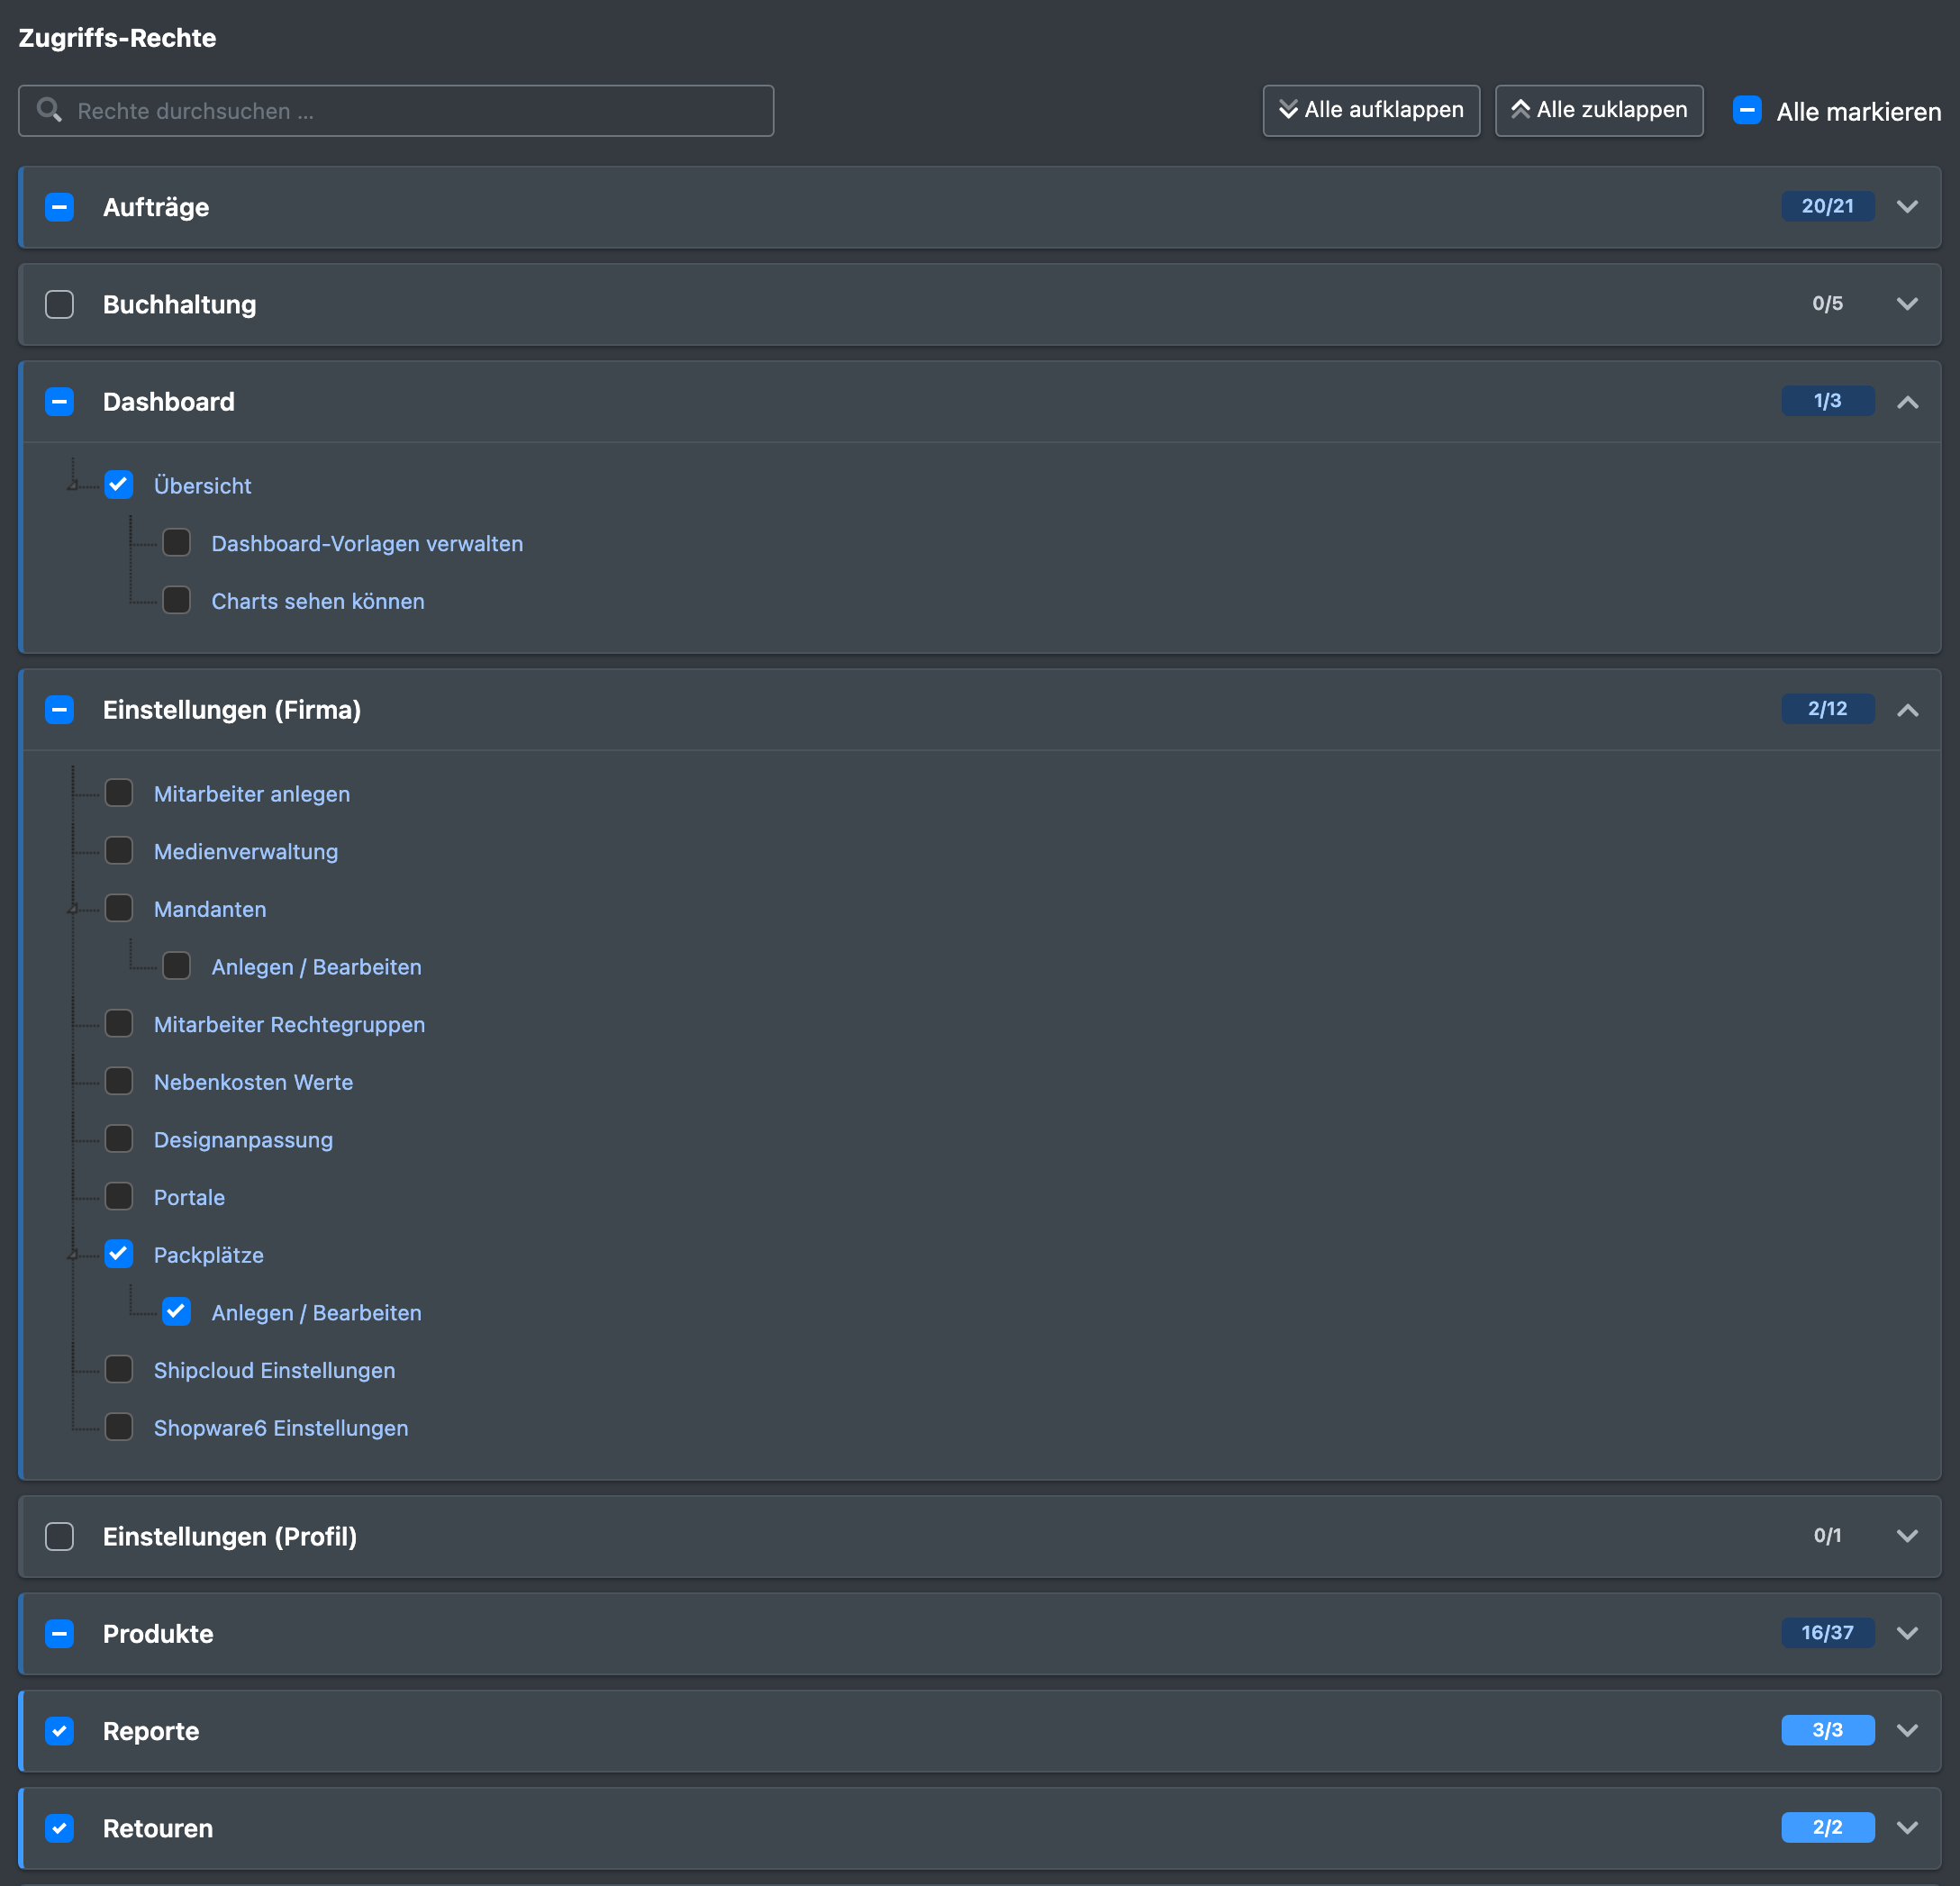The height and width of the screenshot is (1886, 1960).
Task: Check the Mandanten checkbox
Action: coord(119,909)
